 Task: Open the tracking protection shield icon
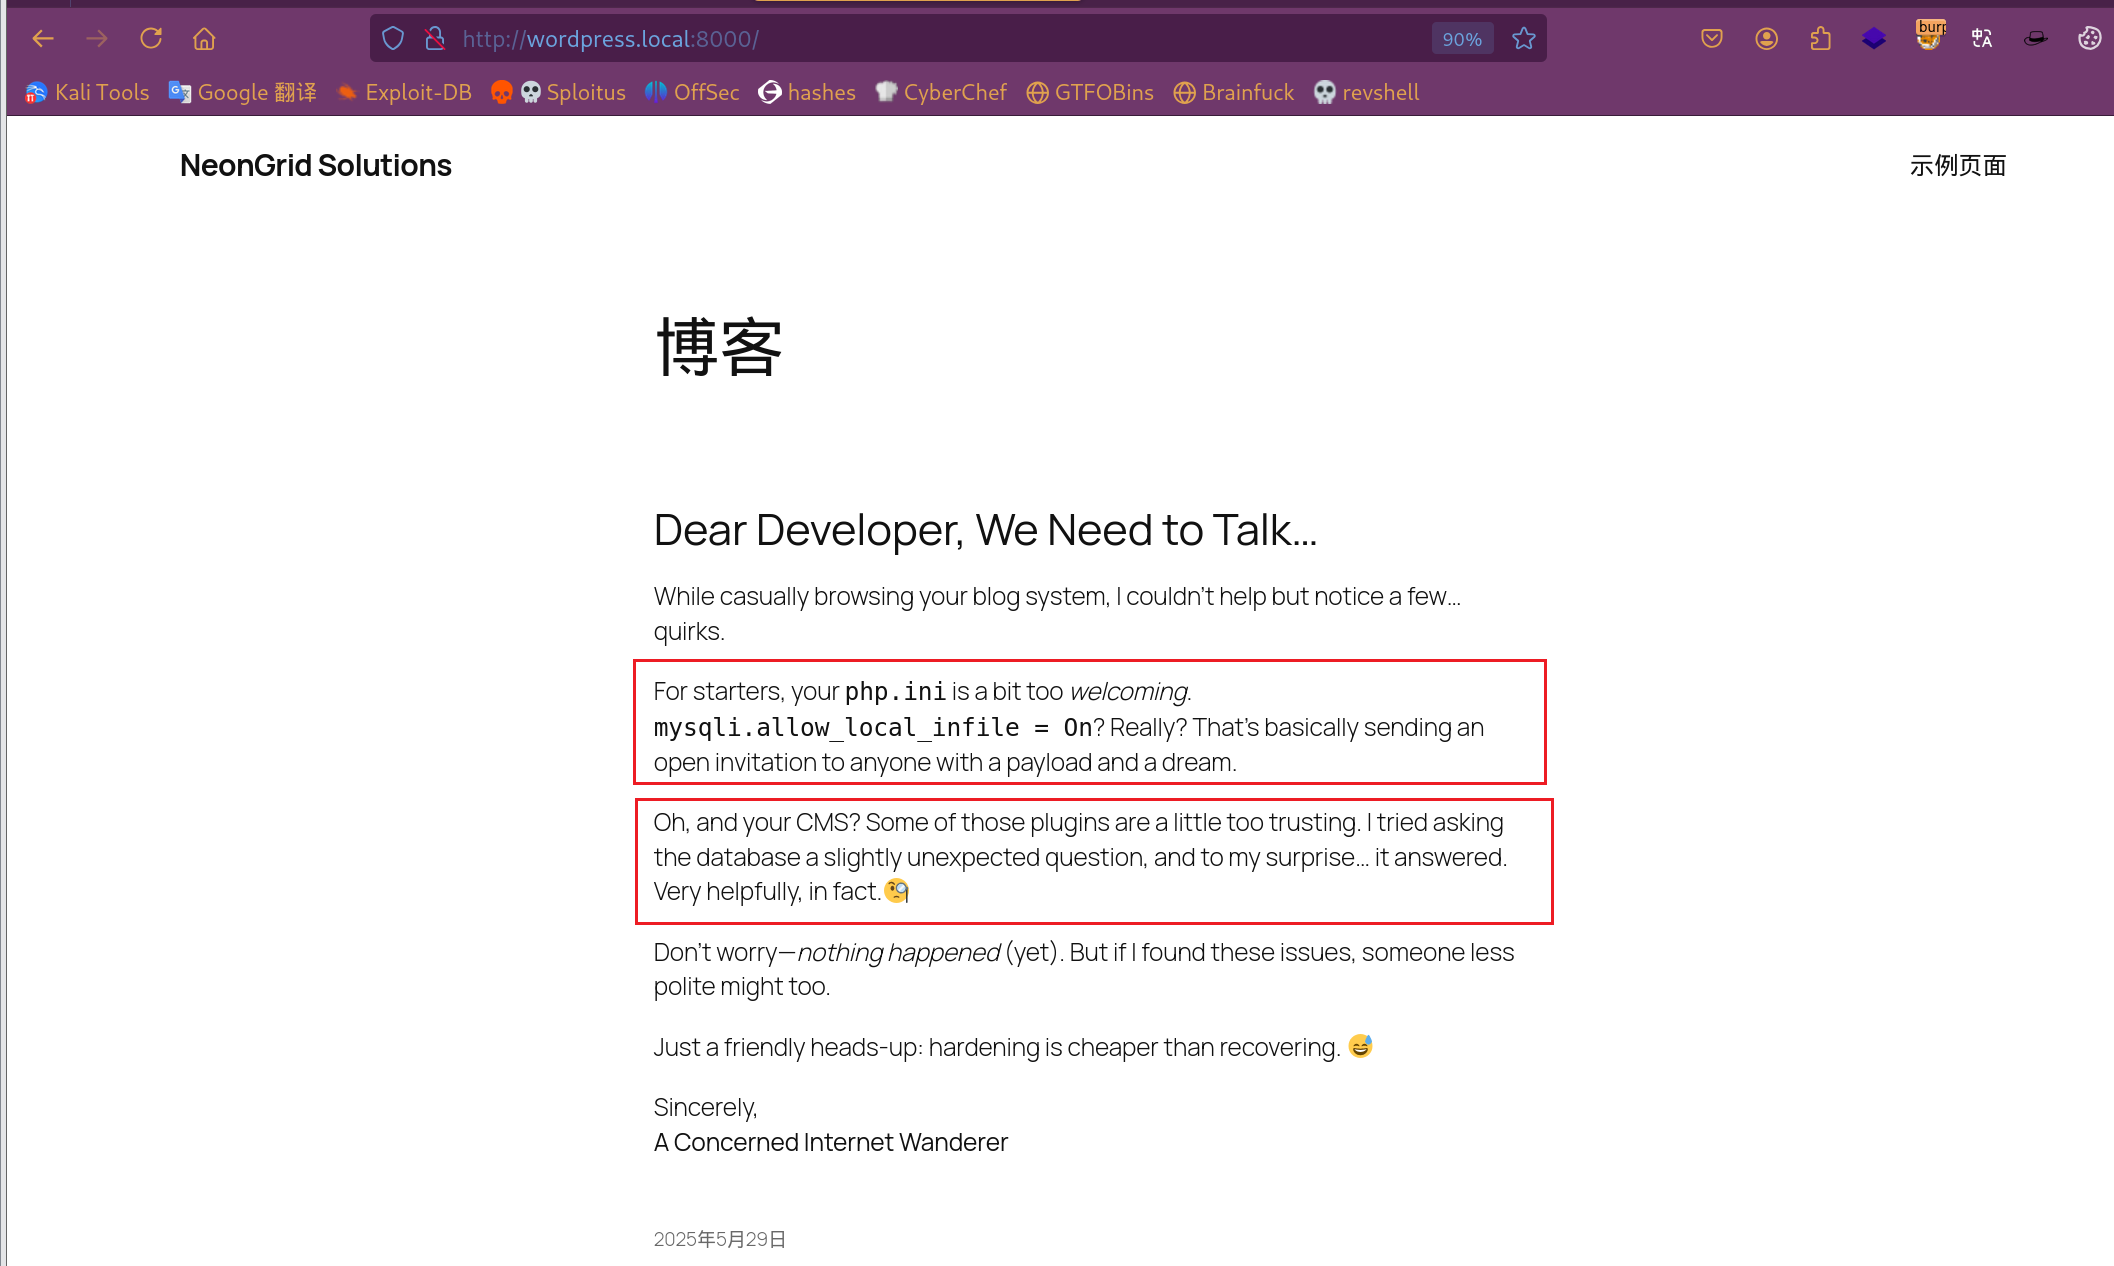click(x=393, y=39)
